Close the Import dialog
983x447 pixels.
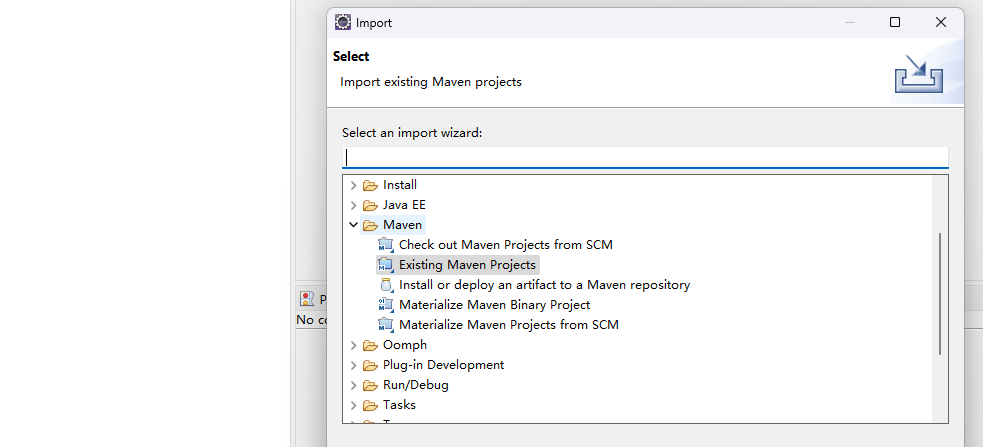pyautogui.click(x=940, y=23)
